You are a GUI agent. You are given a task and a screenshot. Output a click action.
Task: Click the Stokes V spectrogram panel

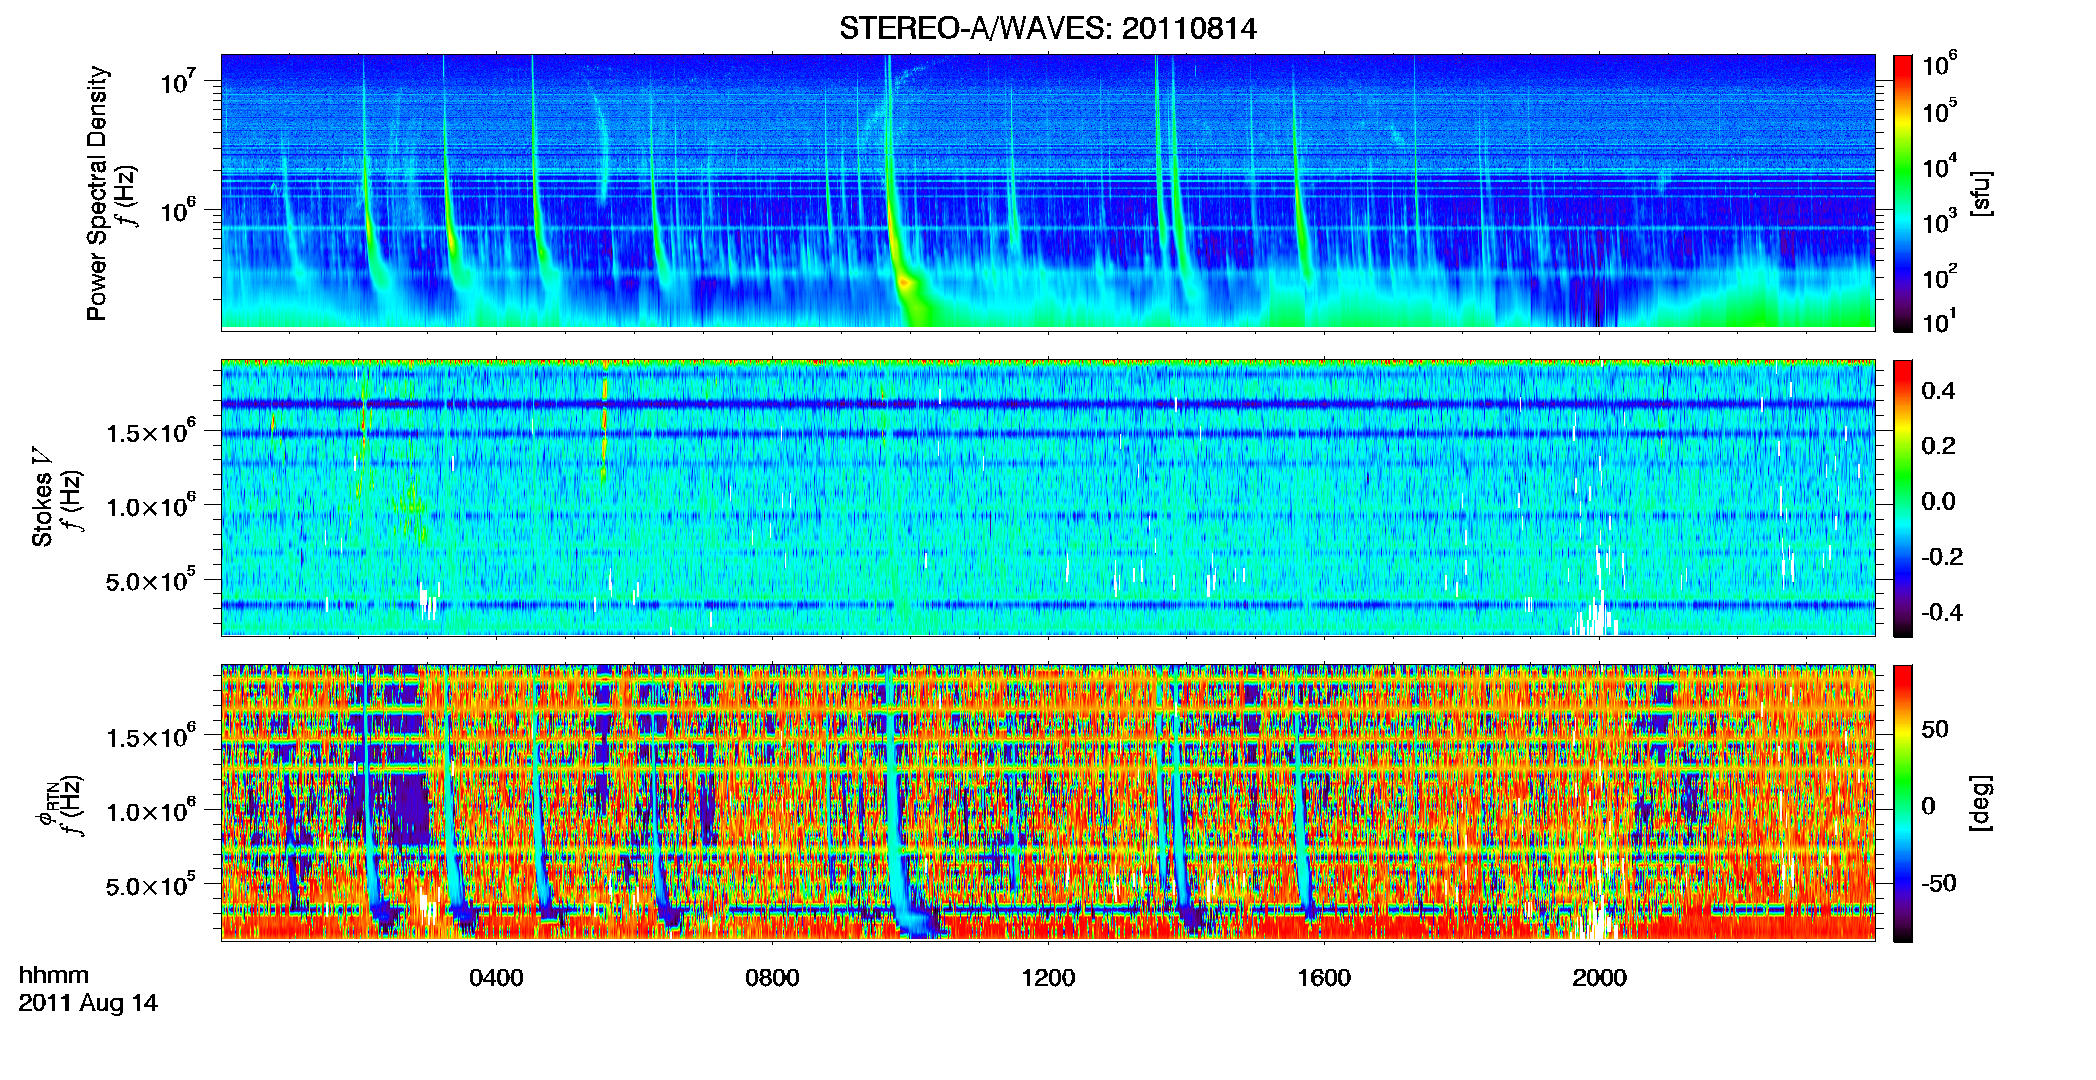pos(1048,498)
